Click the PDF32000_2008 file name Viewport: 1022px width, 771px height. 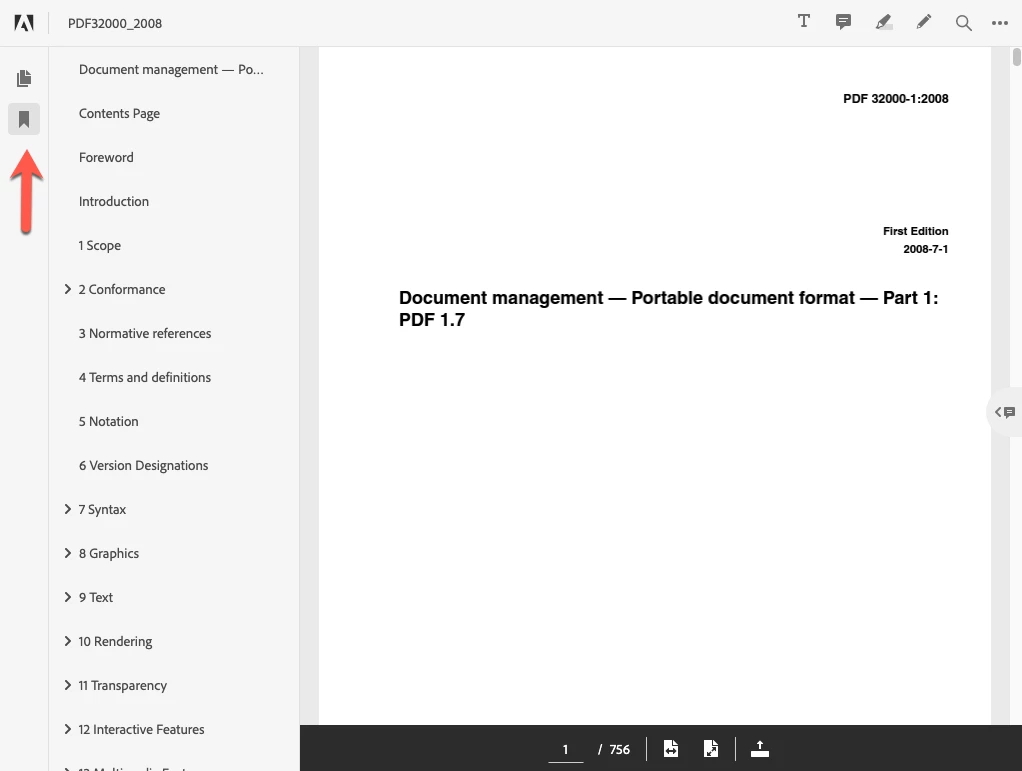115,23
